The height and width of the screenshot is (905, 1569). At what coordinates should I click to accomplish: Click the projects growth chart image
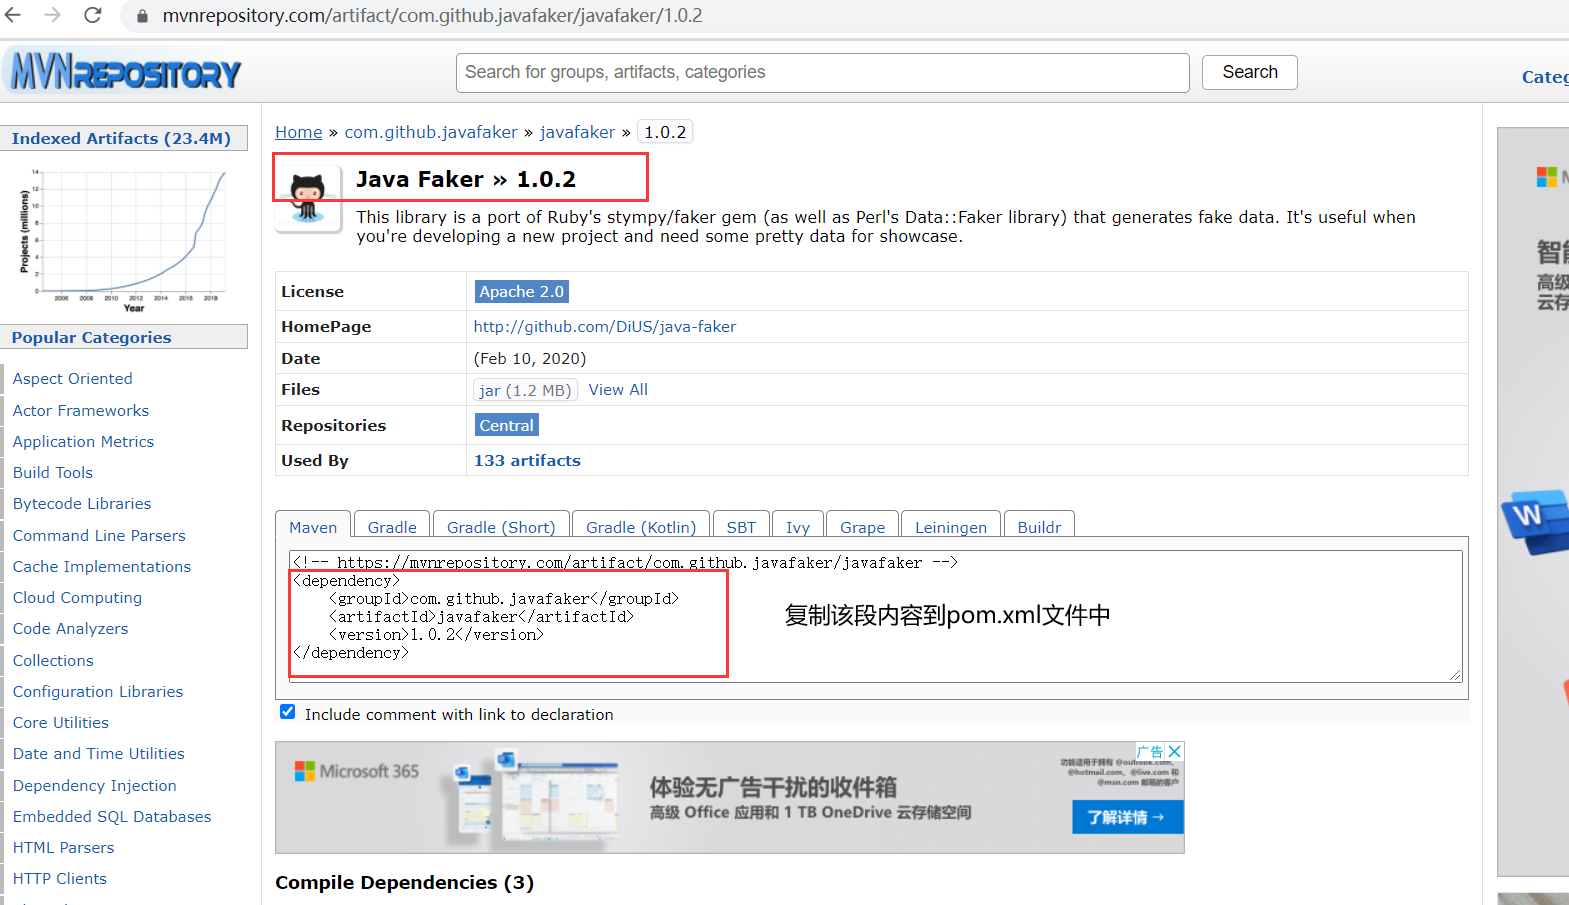[124, 241]
